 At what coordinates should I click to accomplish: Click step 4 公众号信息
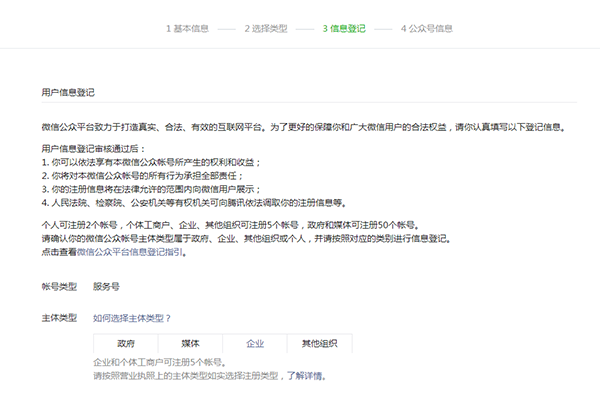(427, 29)
